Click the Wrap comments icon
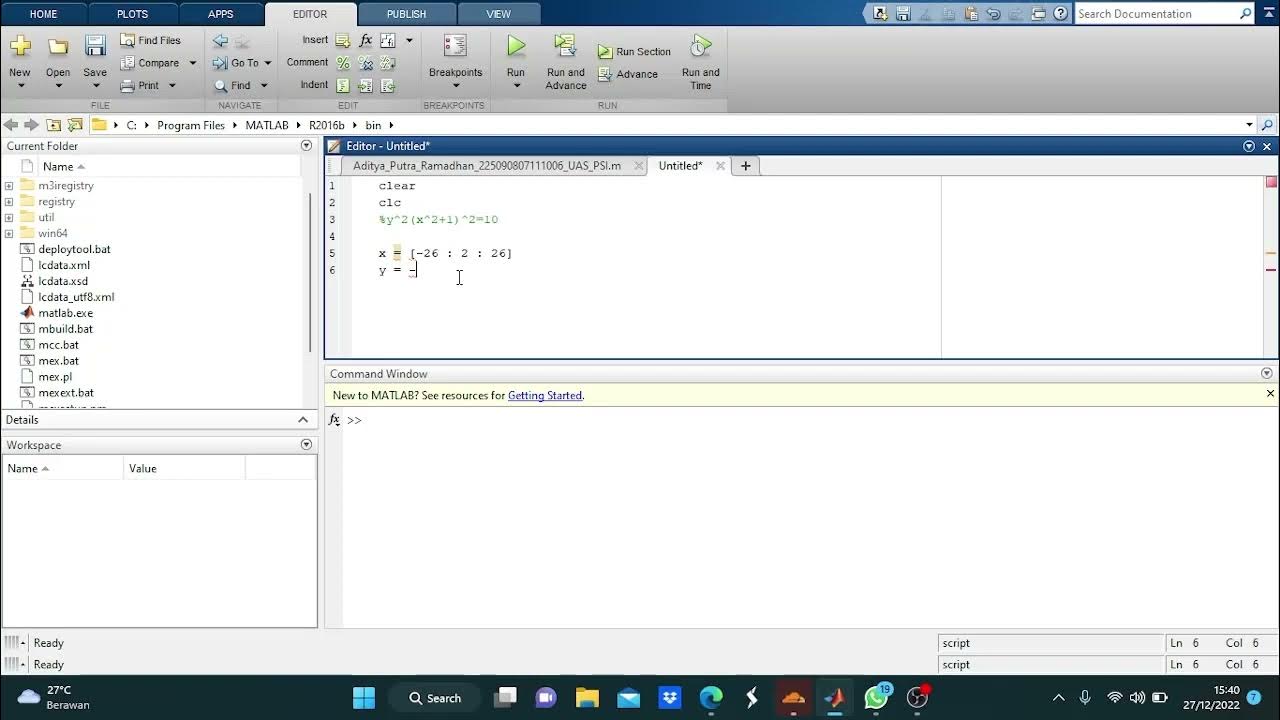Image resolution: width=1280 pixels, height=720 pixels. pyautogui.click(x=388, y=63)
